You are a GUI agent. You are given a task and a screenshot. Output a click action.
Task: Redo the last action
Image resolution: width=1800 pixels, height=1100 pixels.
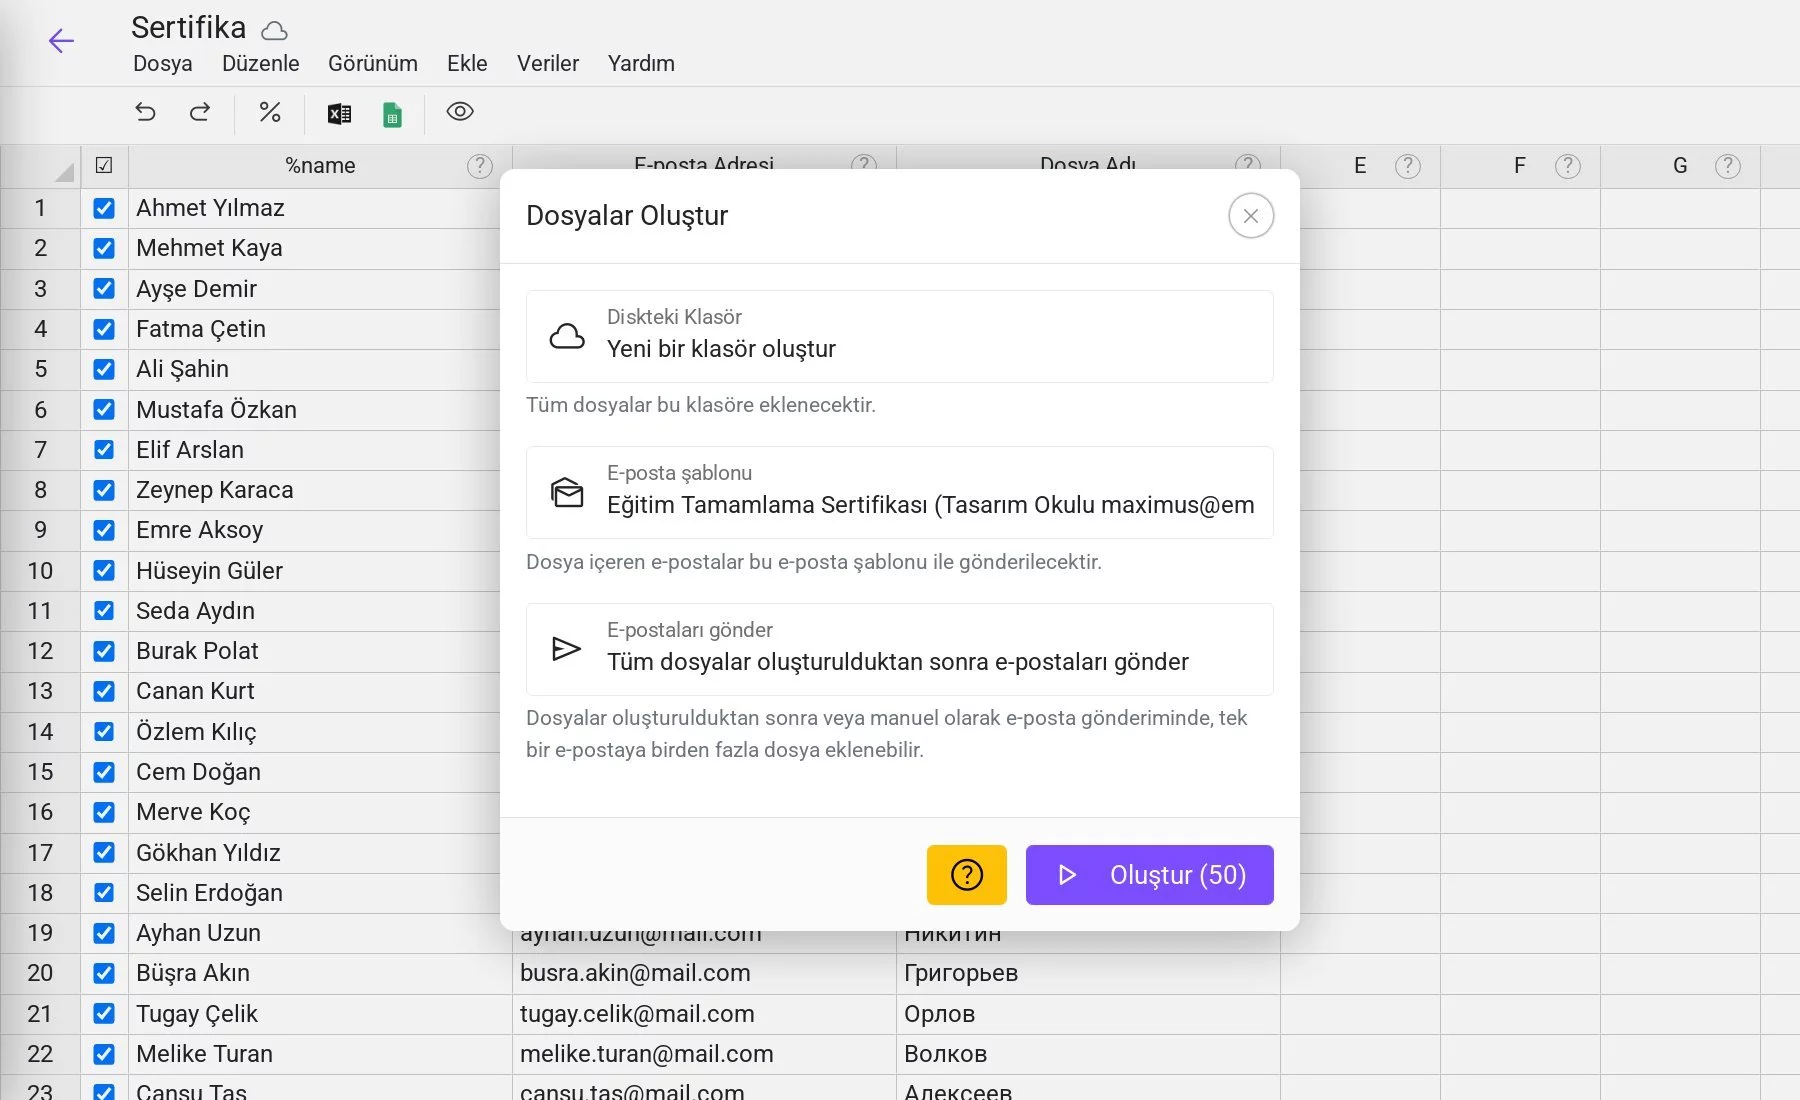tap(200, 112)
